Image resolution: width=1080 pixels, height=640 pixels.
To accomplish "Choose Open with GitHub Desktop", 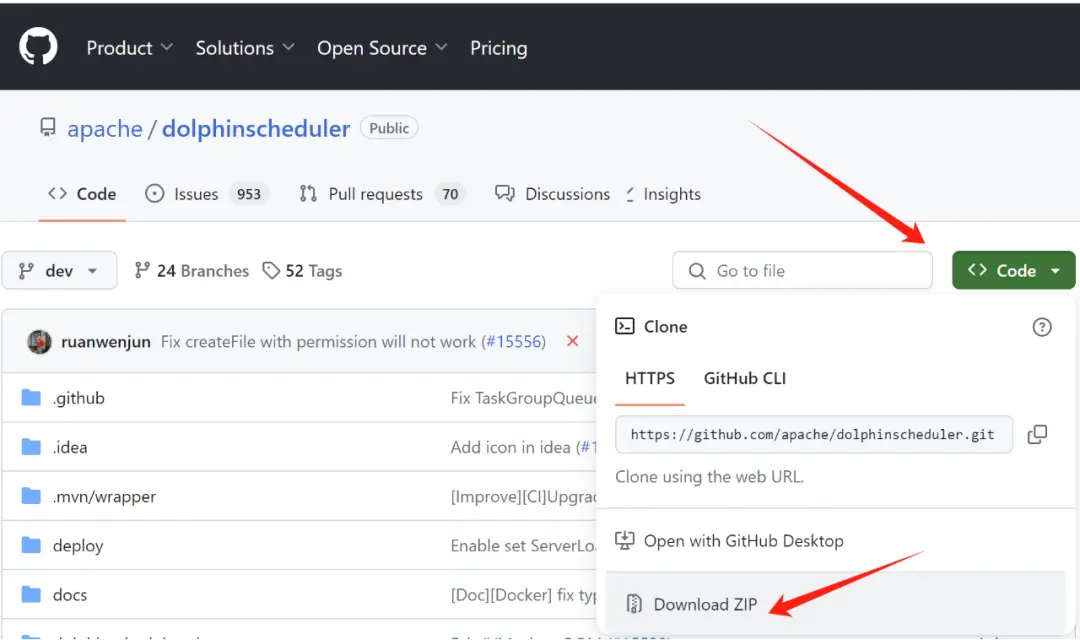I will pos(742,541).
